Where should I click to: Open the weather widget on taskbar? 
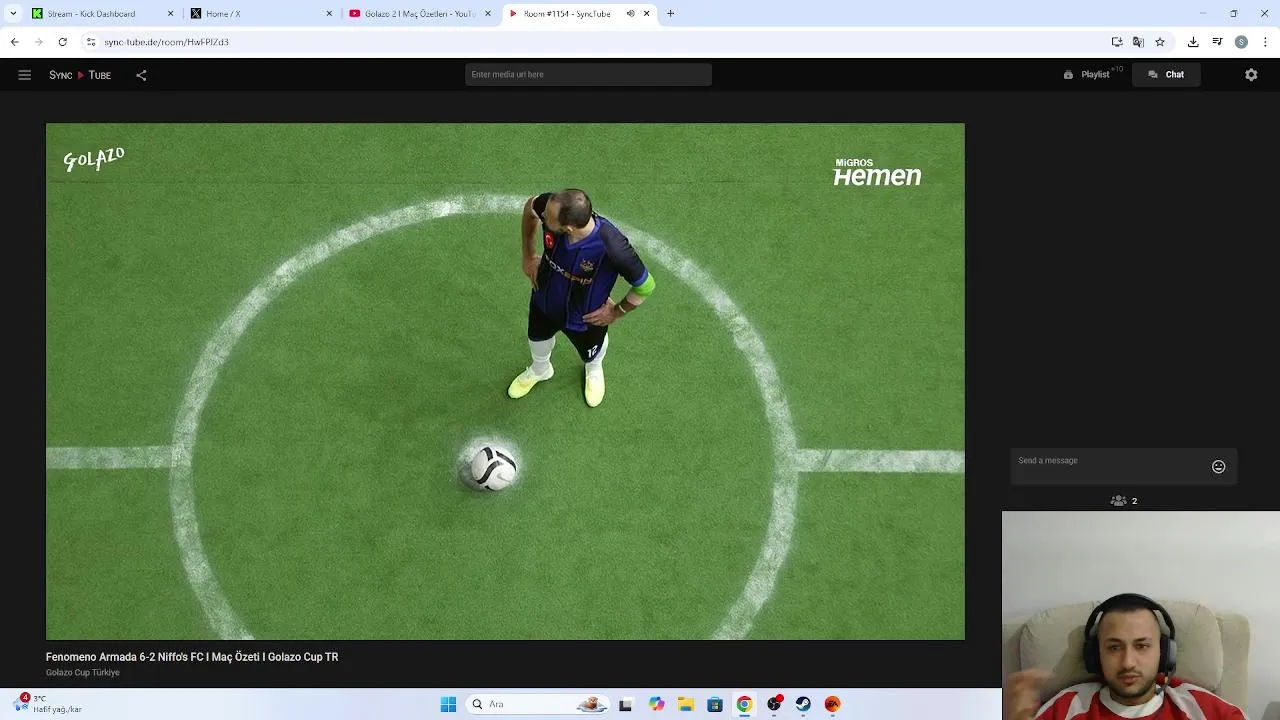pos(48,704)
